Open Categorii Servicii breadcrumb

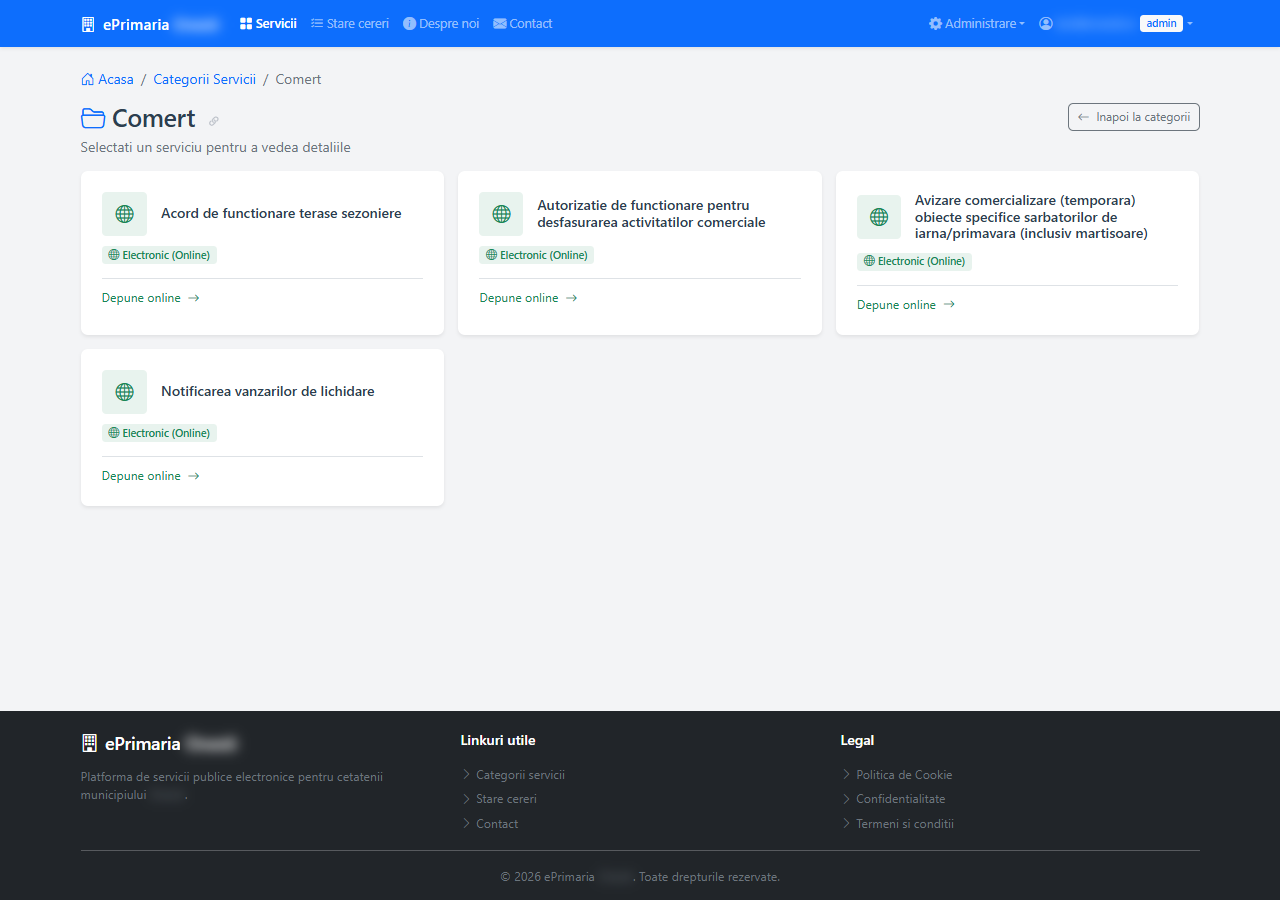tap(204, 79)
